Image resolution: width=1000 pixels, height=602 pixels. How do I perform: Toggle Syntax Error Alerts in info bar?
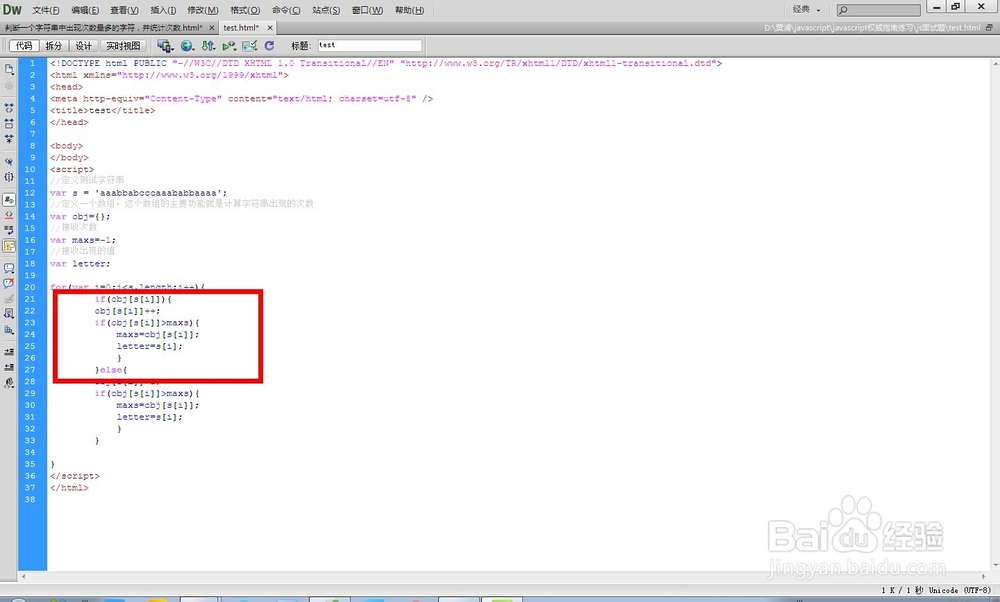[9, 246]
